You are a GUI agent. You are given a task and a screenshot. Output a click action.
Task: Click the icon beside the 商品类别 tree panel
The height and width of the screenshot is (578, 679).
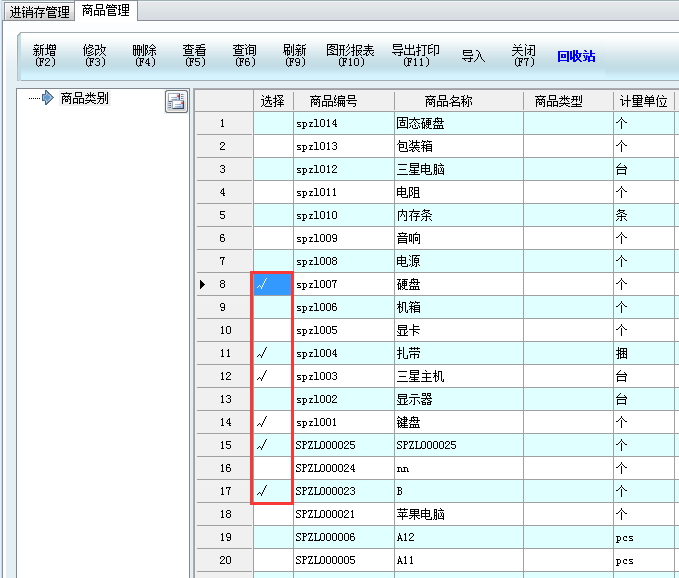pos(176,101)
